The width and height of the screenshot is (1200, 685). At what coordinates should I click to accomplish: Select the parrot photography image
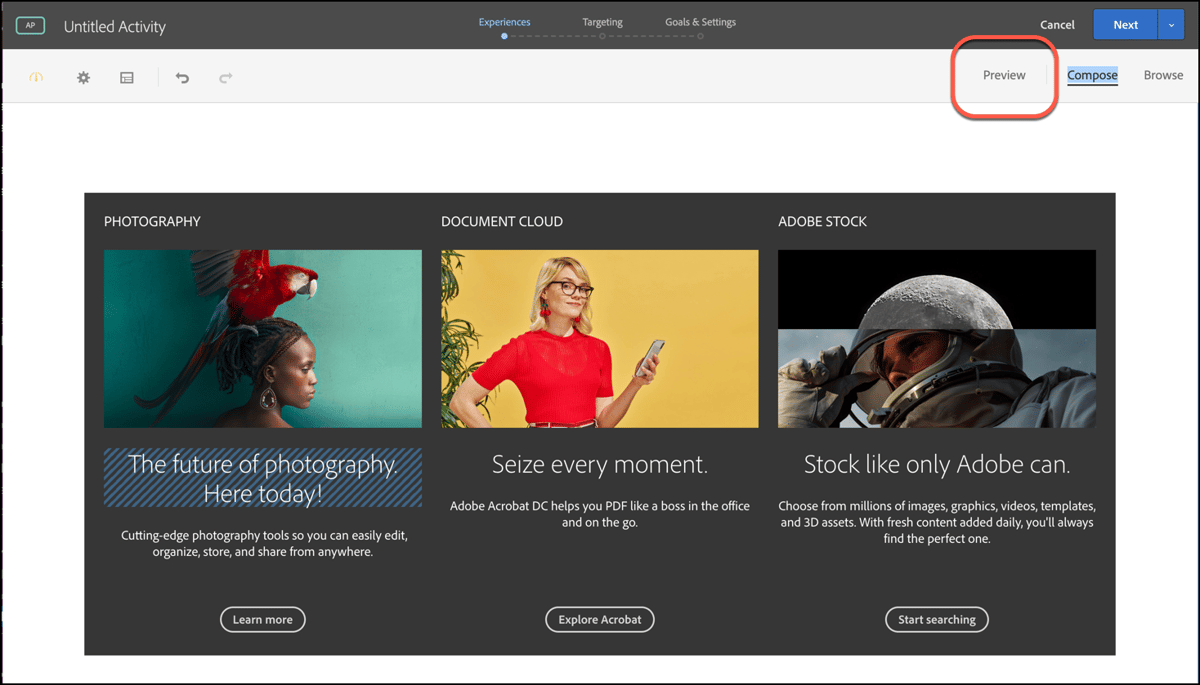263,339
